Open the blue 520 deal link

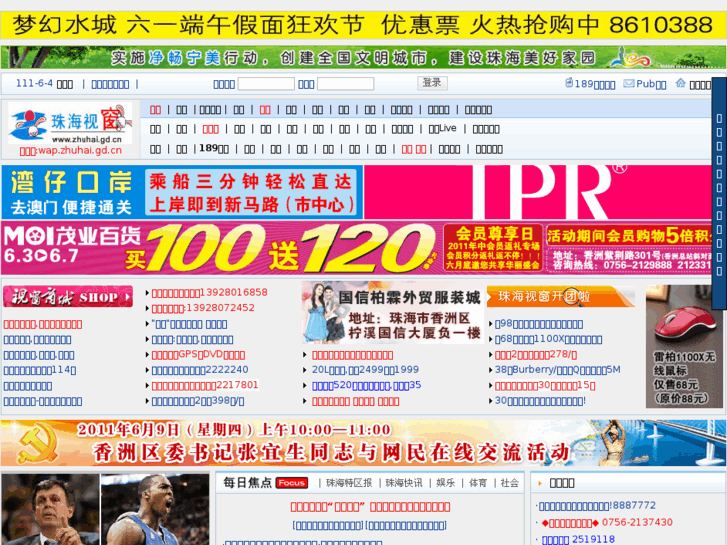[x=366, y=385]
